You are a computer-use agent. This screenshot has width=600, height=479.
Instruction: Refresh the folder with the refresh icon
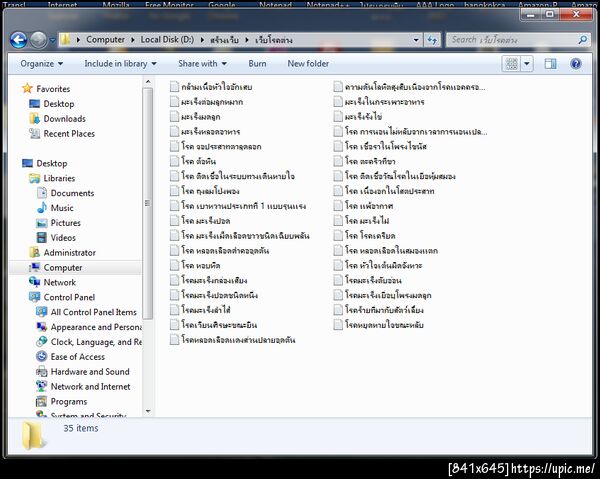pyautogui.click(x=432, y=40)
